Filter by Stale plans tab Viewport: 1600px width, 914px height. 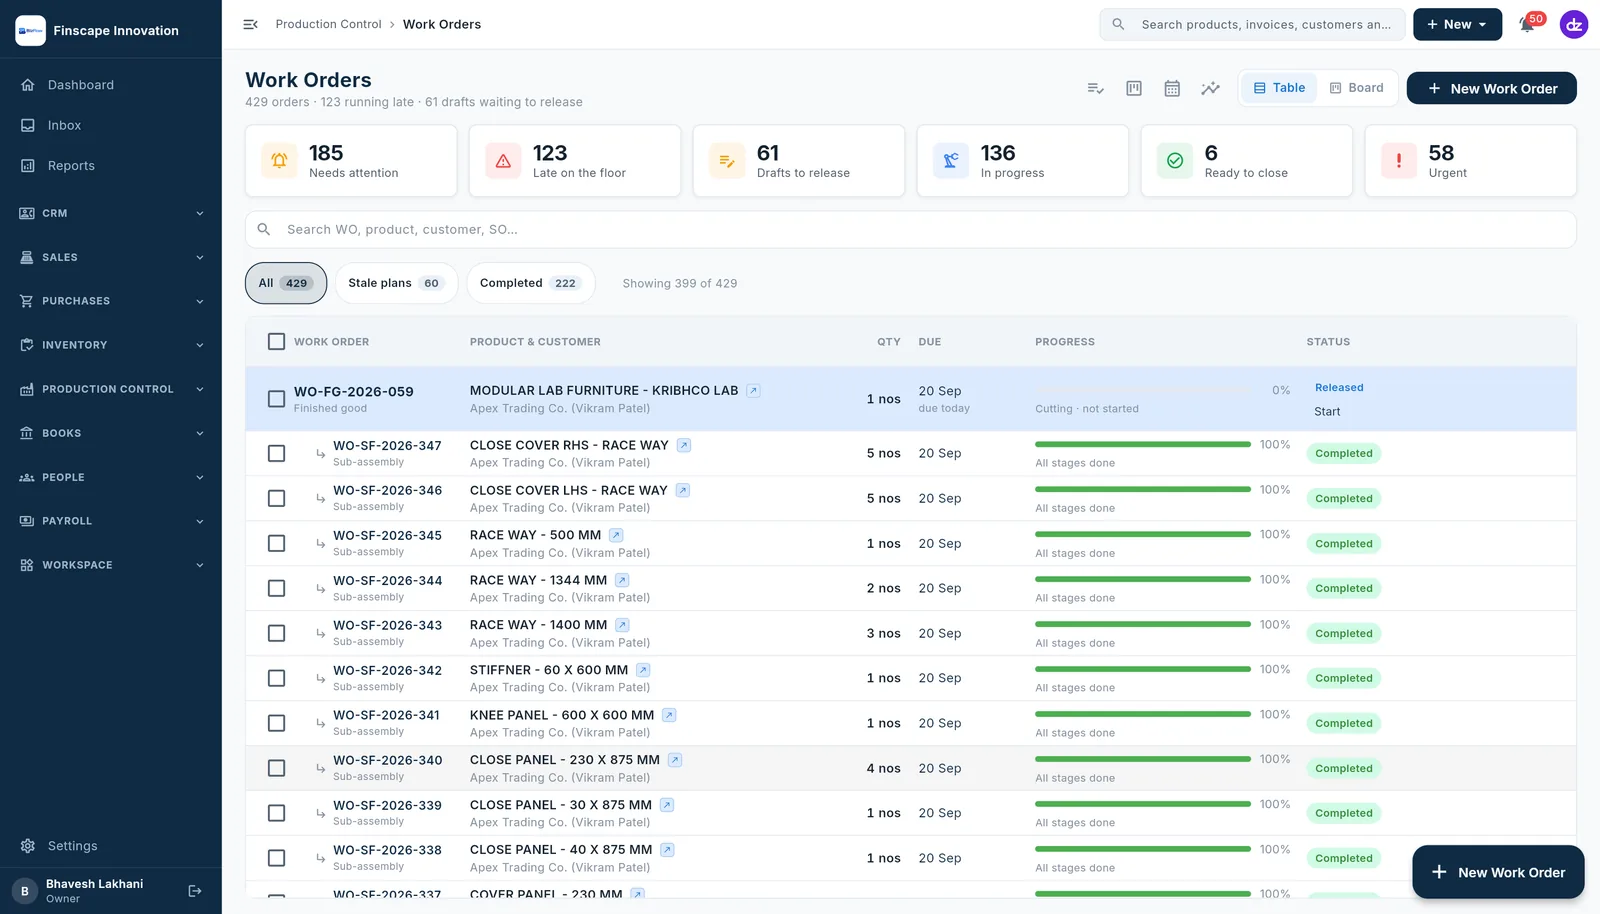[396, 283]
